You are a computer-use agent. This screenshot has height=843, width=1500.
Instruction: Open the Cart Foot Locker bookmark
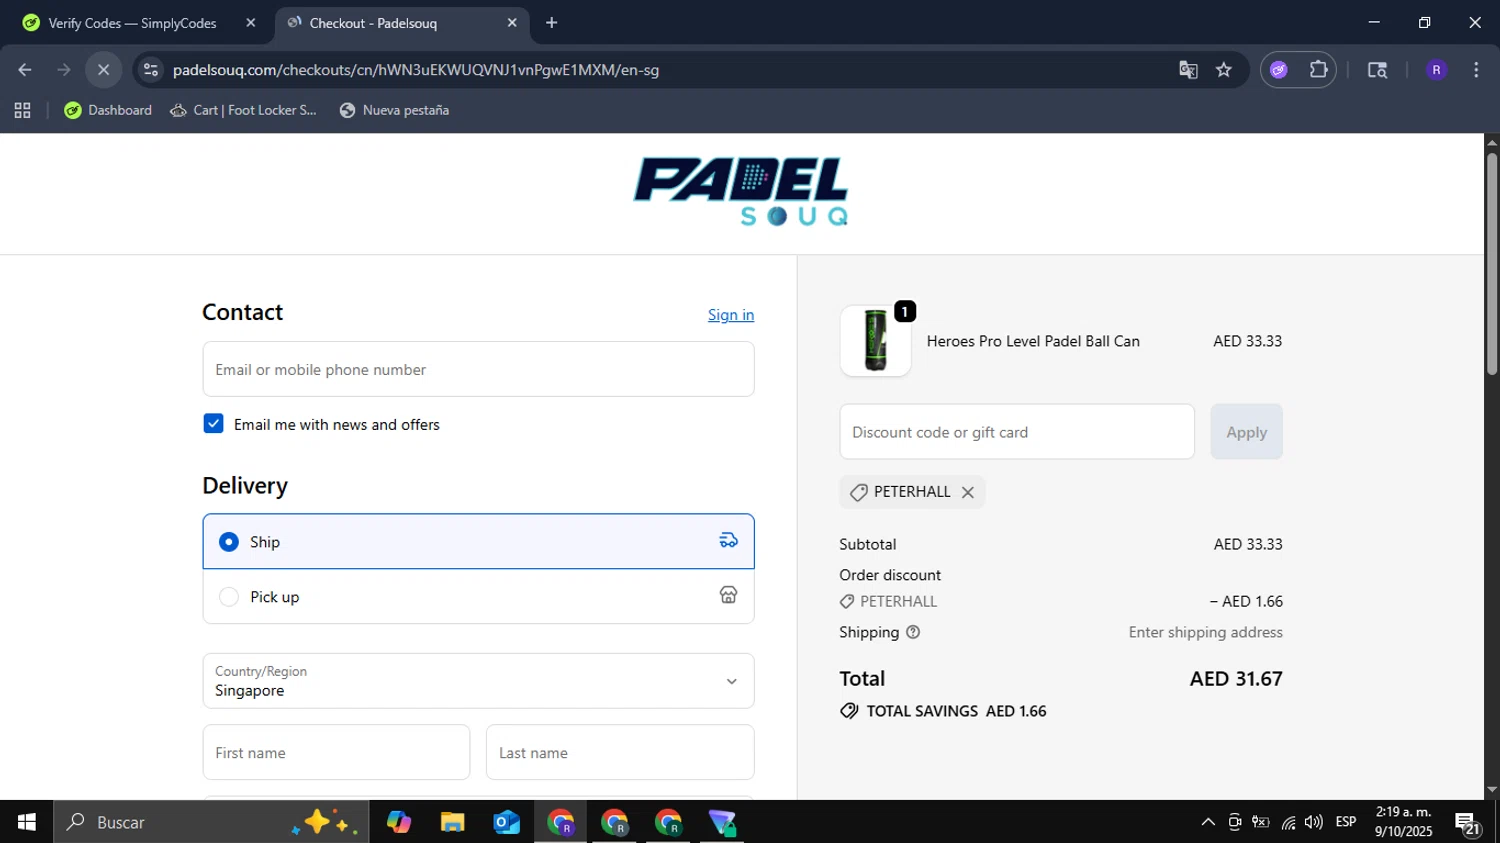pos(243,110)
